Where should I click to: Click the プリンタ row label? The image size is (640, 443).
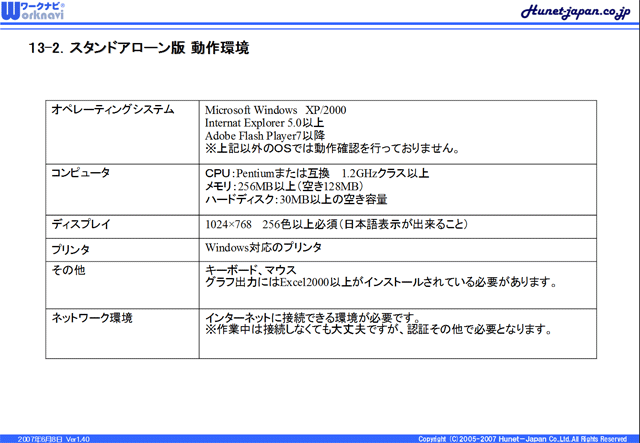[71, 248]
